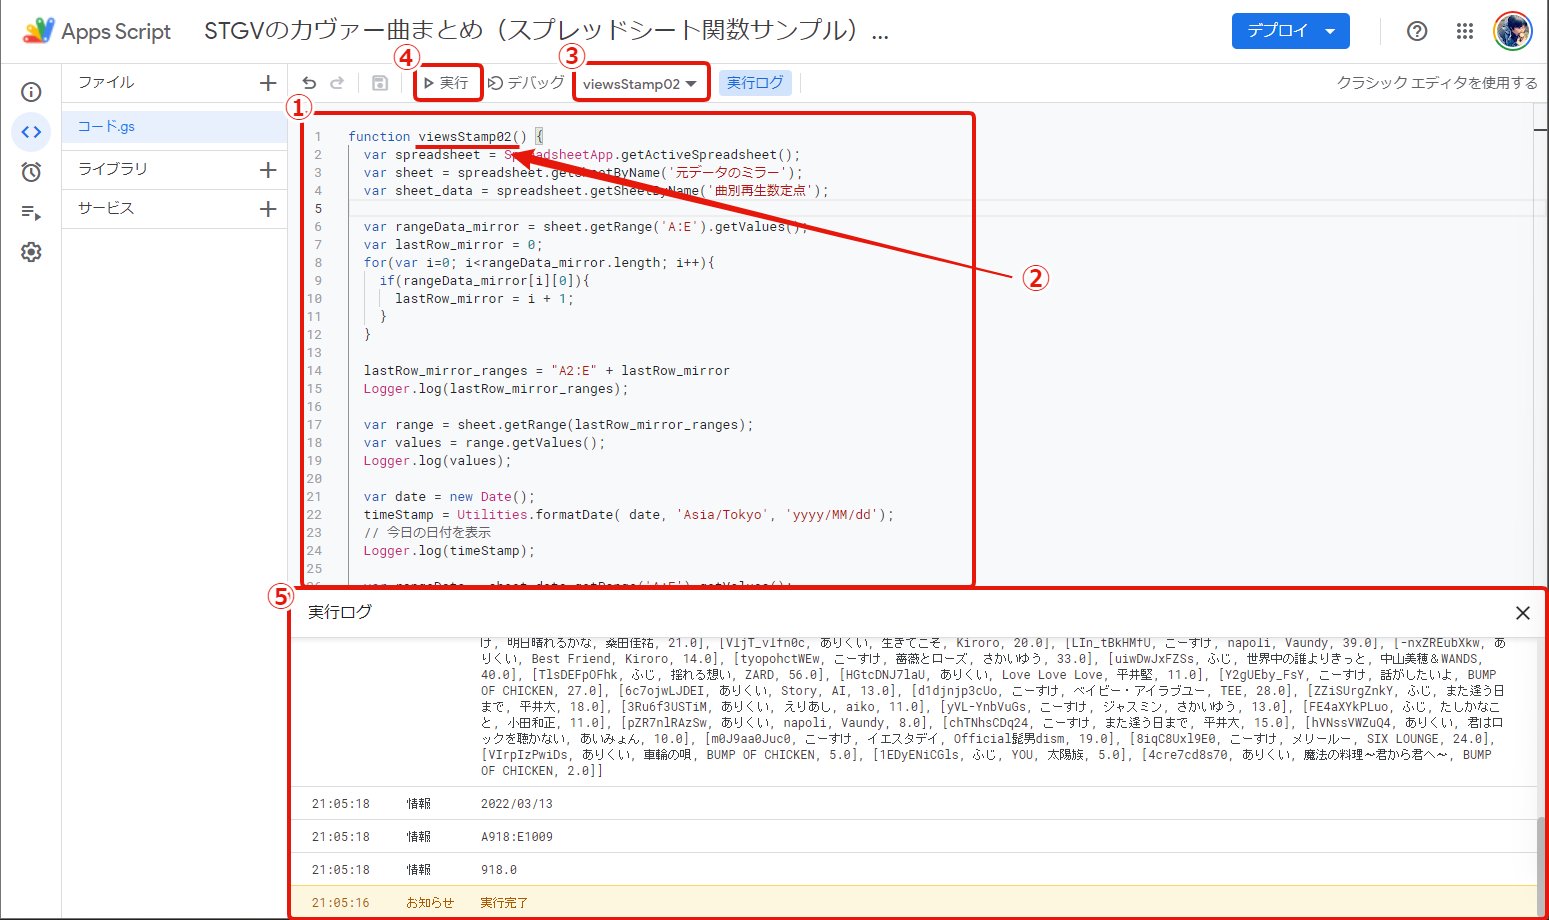Toggle the 実行ログ execution log button
The image size is (1549, 920).
[x=755, y=83]
